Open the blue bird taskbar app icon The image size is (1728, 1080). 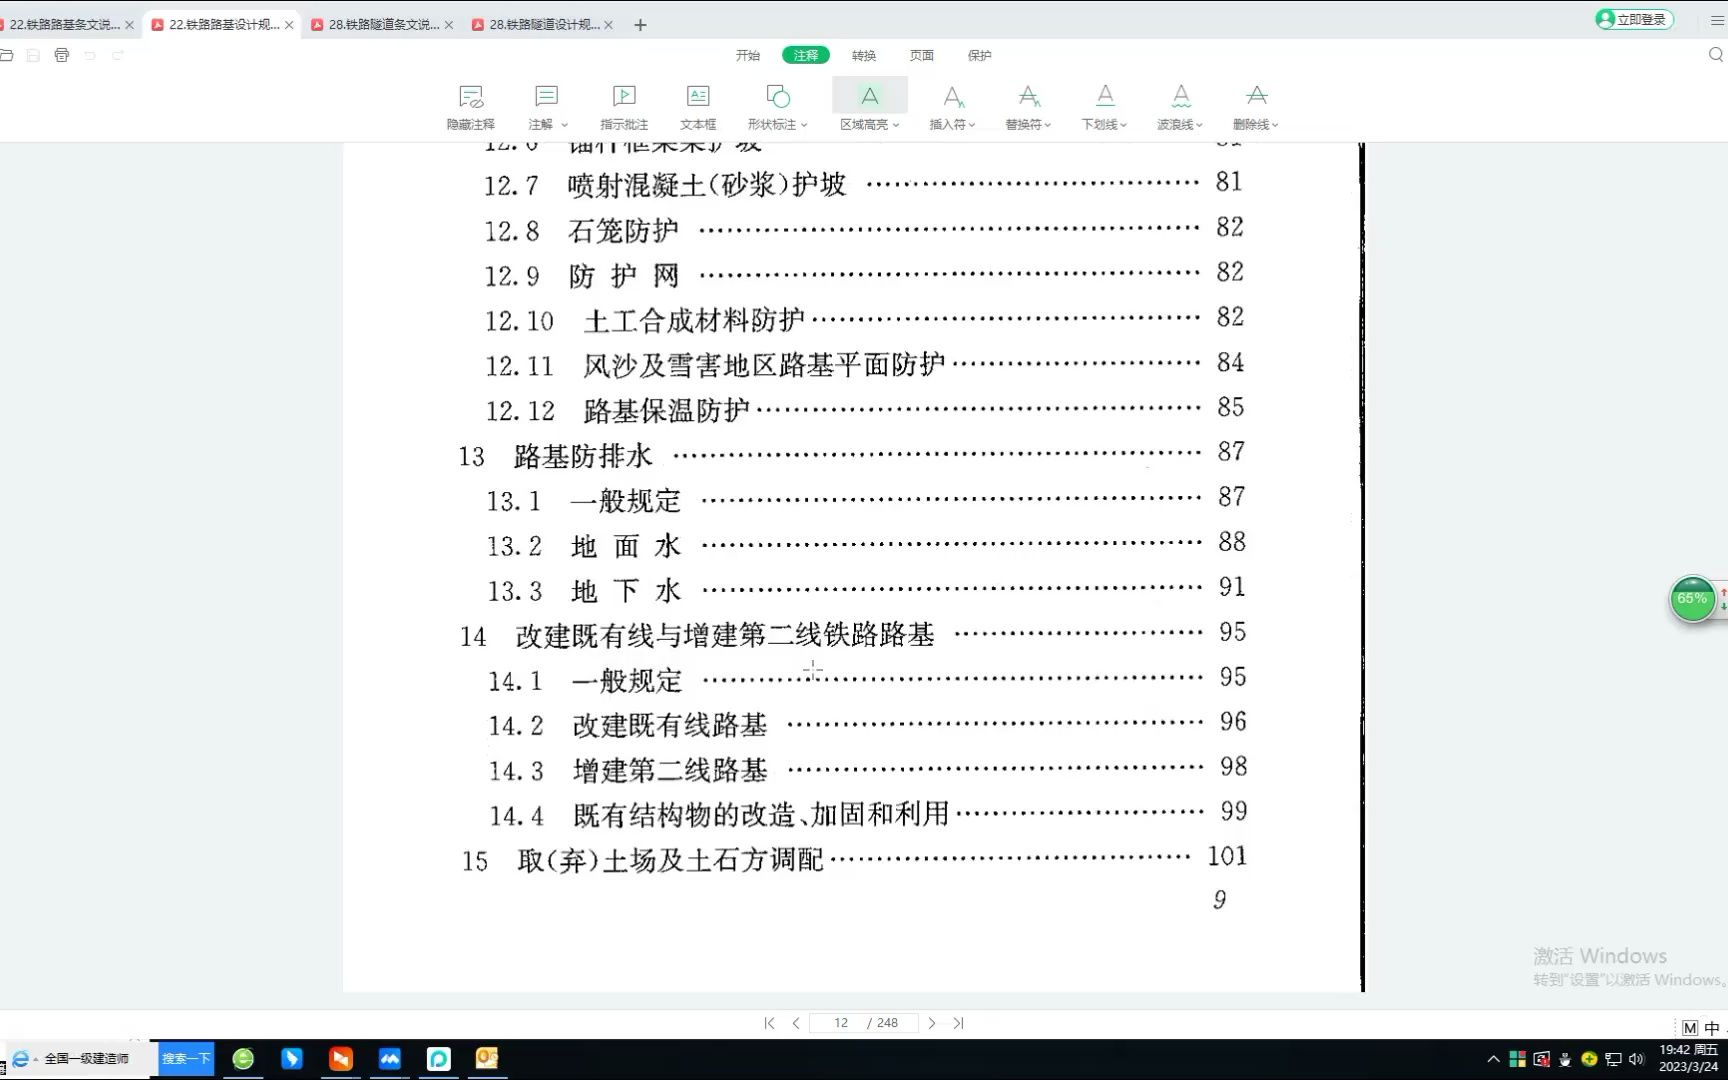292,1059
